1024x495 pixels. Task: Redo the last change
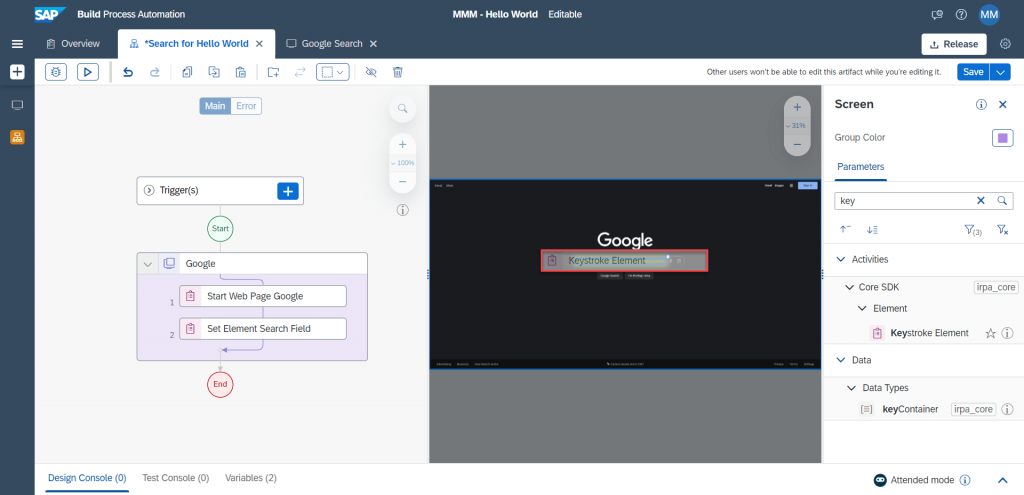155,72
